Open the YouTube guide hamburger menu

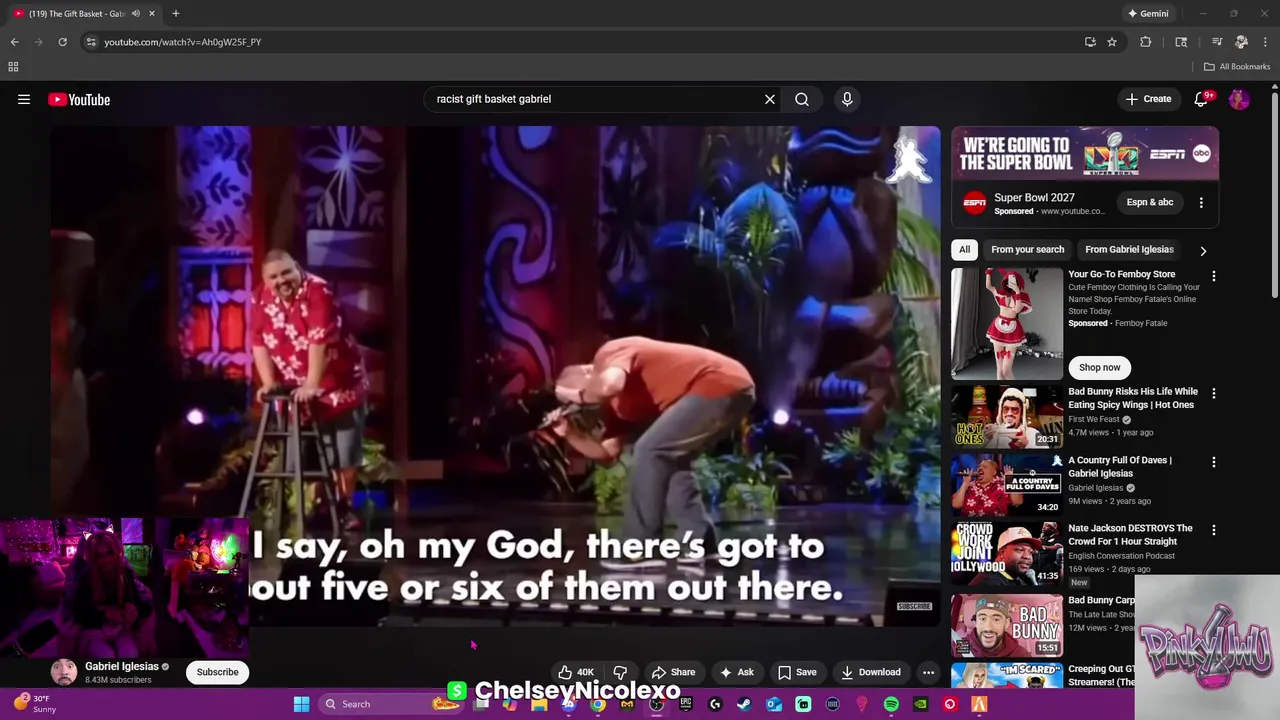click(x=24, y=99)
